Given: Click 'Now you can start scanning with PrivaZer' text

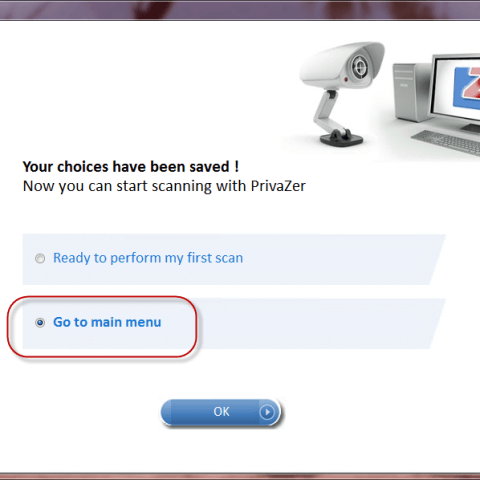Looking at the screenshot, I should point(164,186).
